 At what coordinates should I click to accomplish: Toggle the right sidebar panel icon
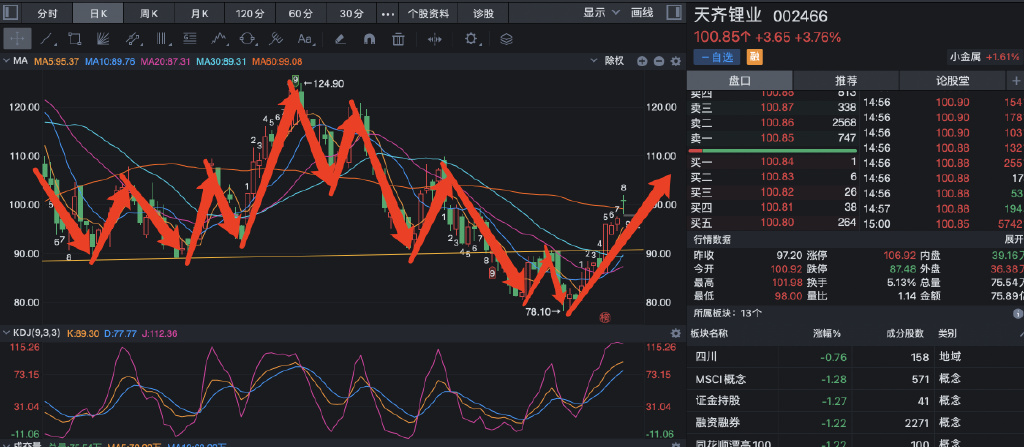(x=672, y=13)
